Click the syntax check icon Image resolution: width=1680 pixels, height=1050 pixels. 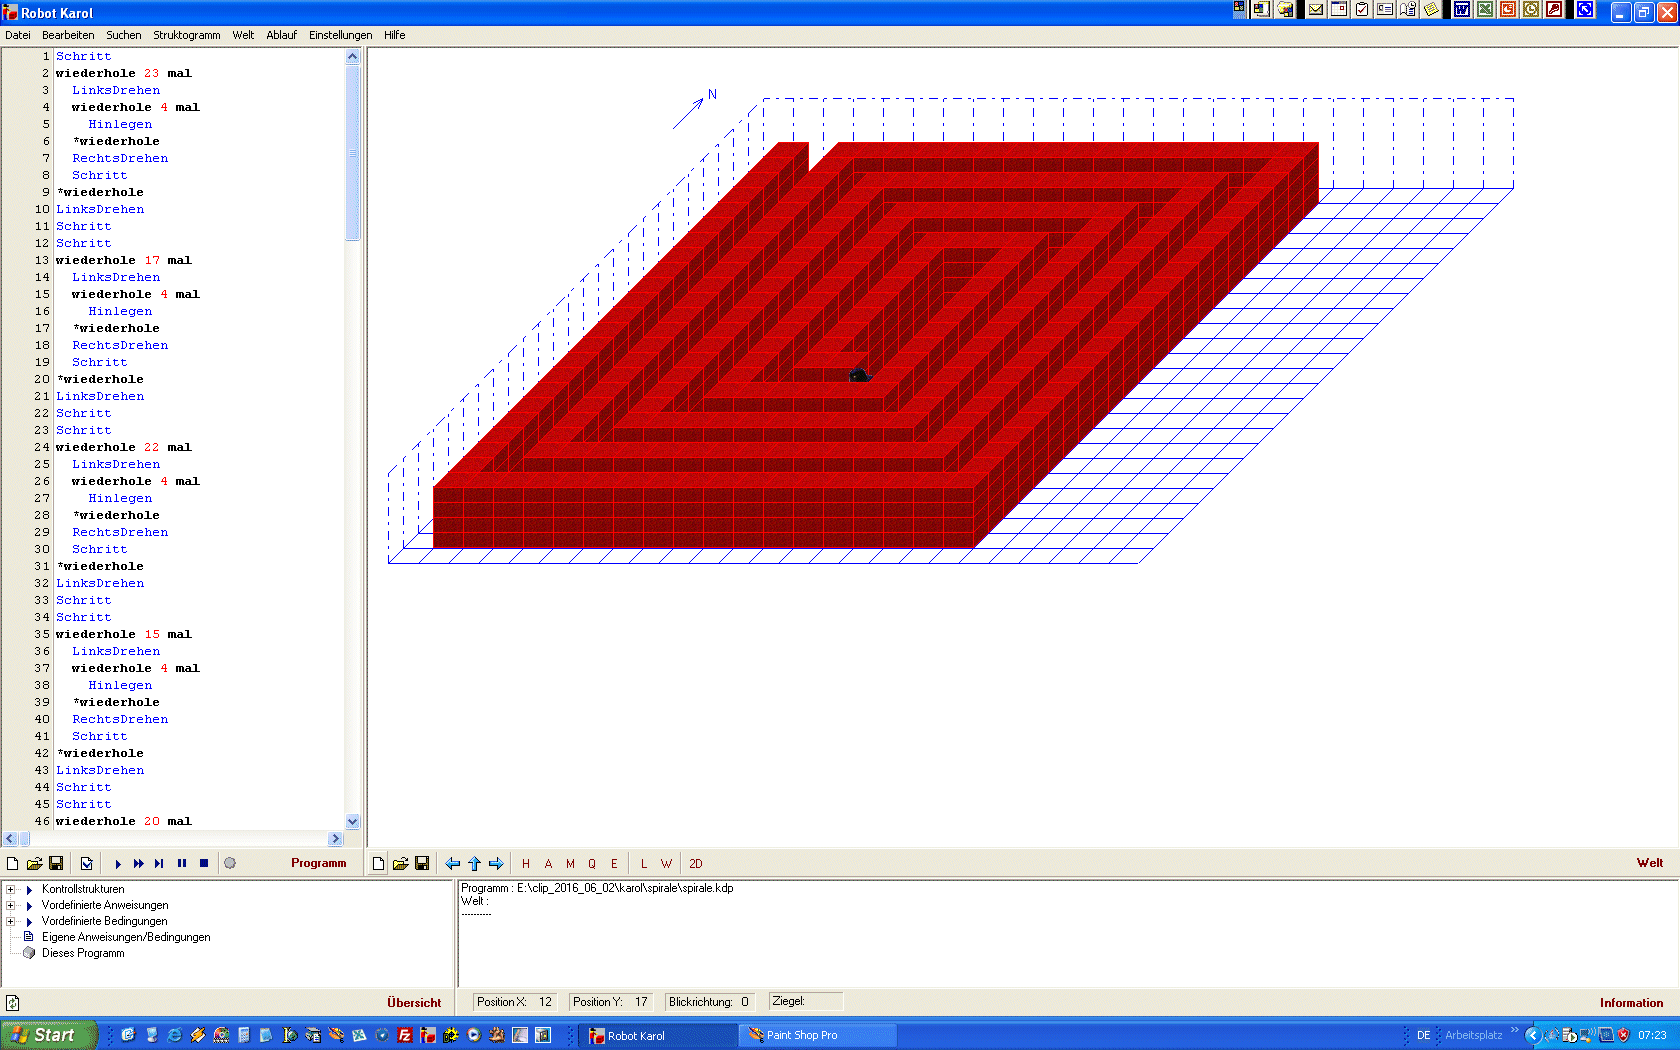coord(87,864)
